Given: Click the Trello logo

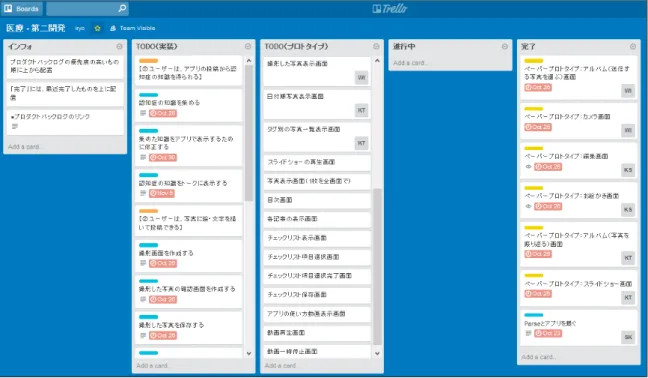Looking at the screenshot, I should (x=389, y=9).
